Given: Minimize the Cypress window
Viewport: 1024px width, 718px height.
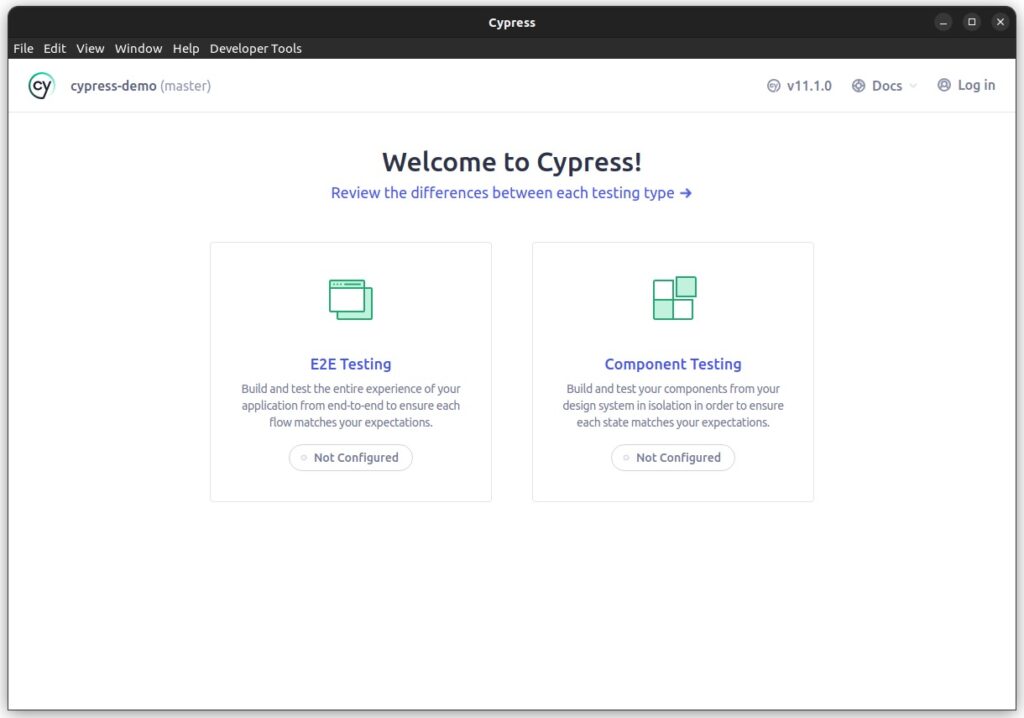Looking at the screenshot, I should tap(943, 22).
